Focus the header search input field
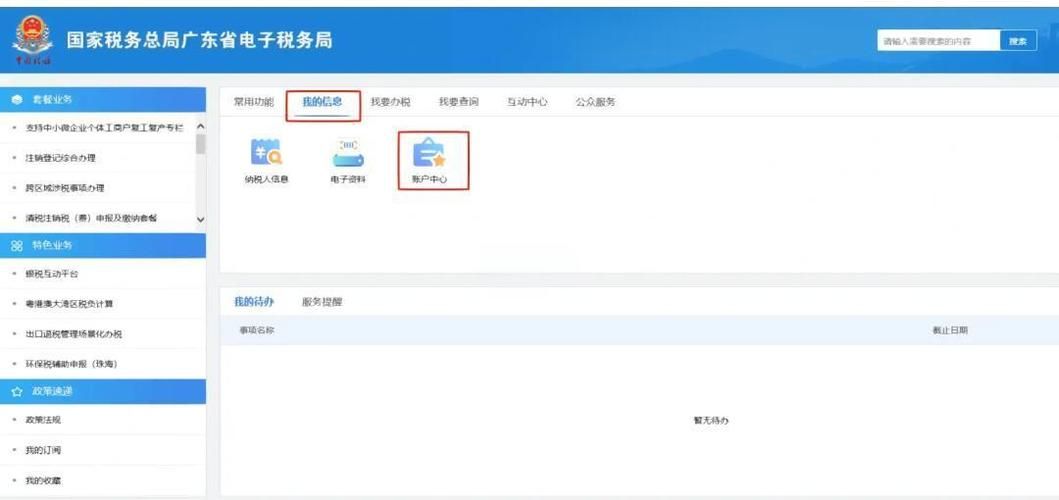The image size is (1059, 500). point(939,41)
